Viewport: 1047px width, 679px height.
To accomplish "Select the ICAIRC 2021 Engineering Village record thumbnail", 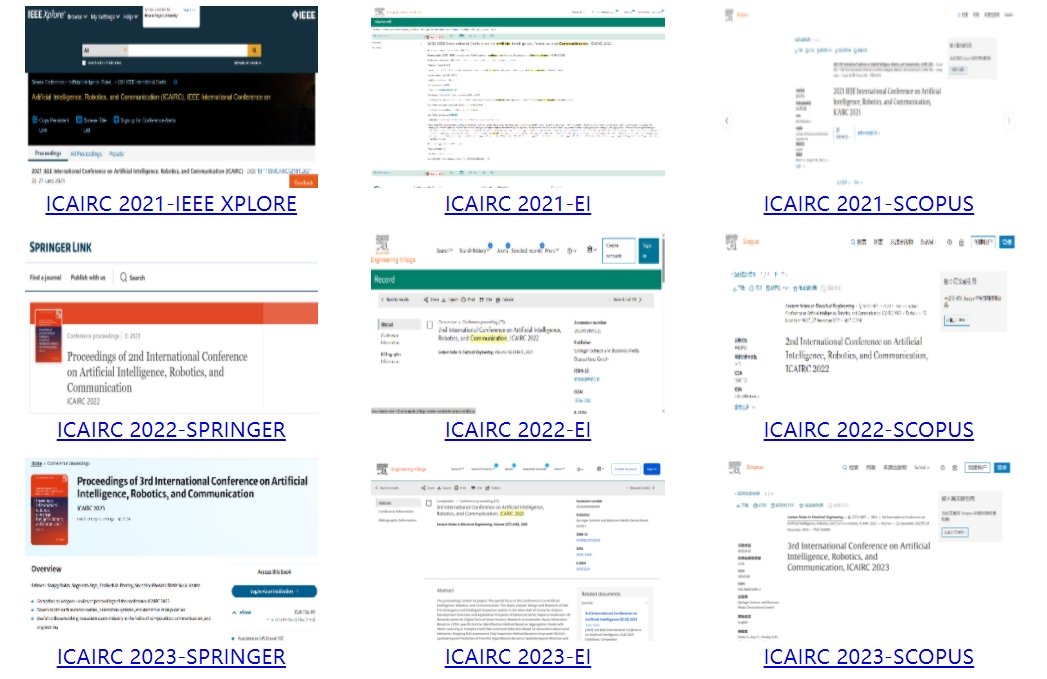I will (517, 97).
